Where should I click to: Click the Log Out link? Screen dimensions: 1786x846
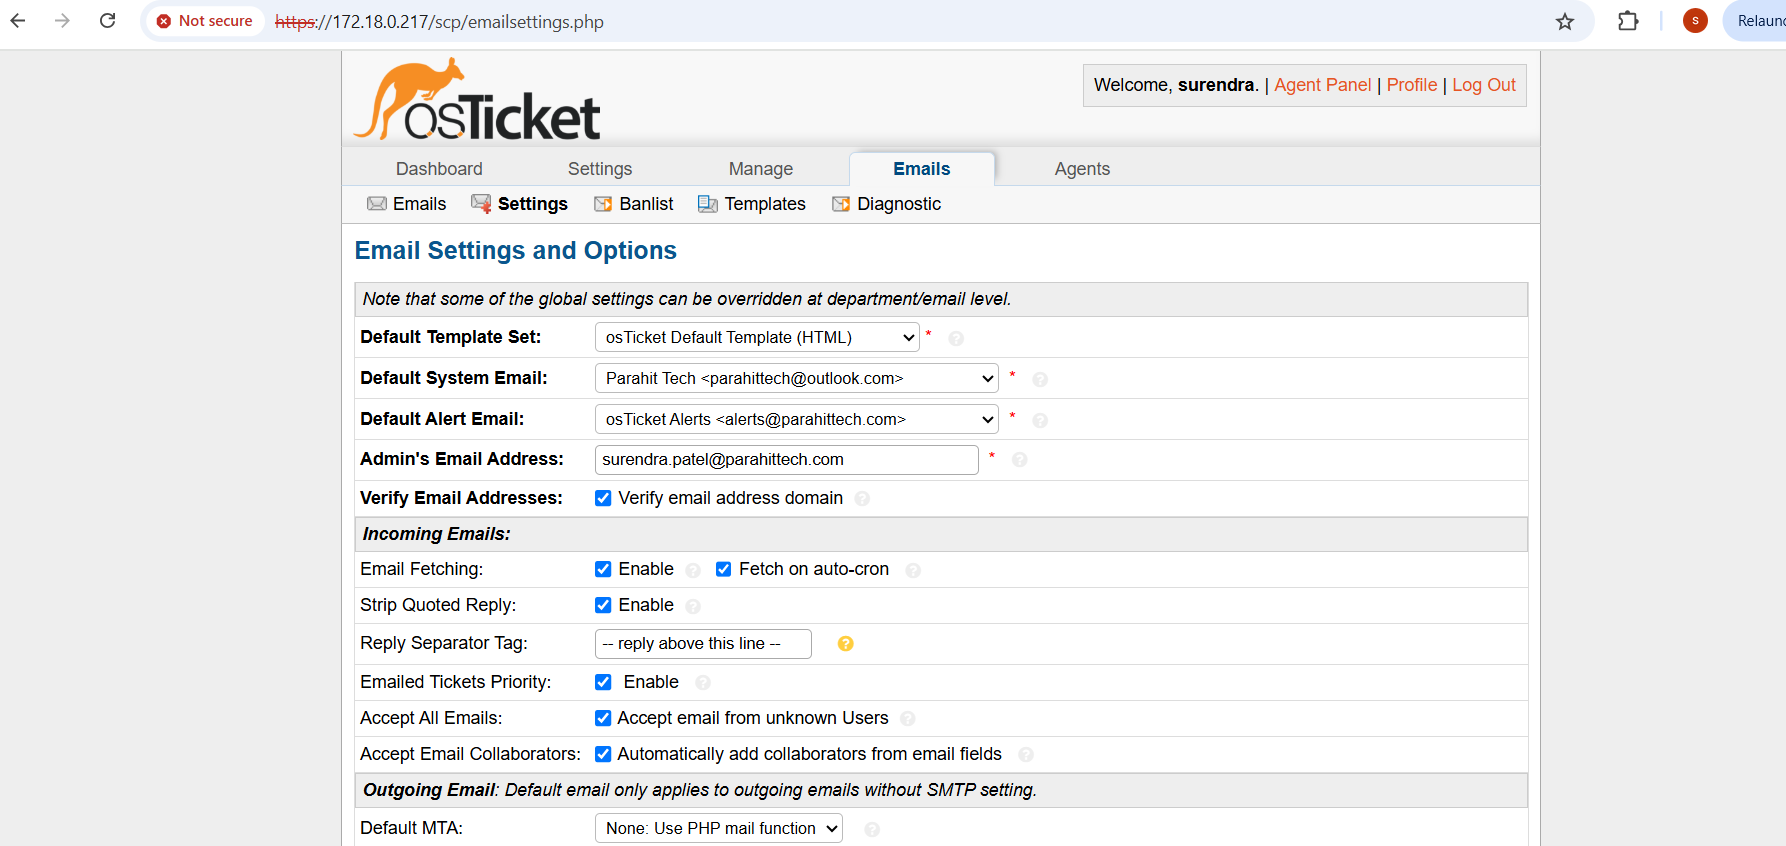click(x=1483, y=85)
